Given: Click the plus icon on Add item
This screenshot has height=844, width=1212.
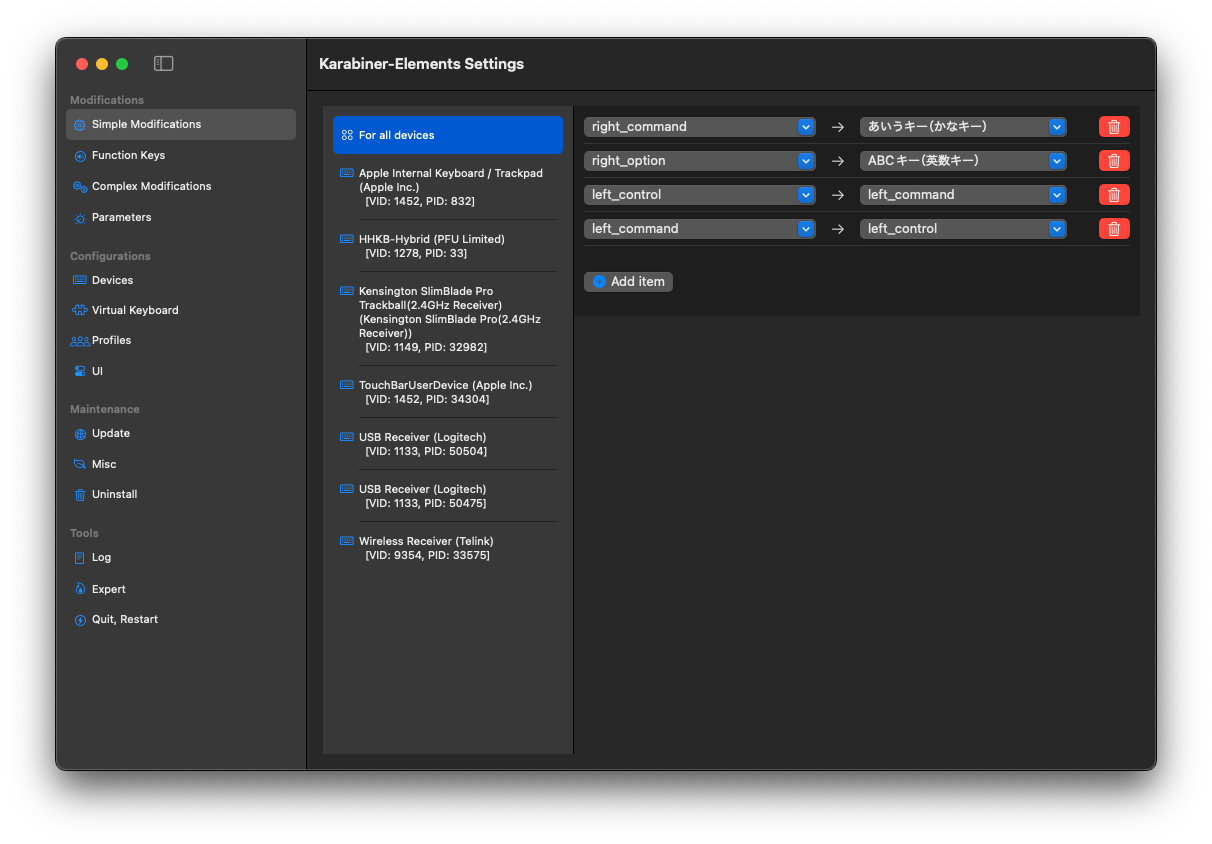Looking at the screenshot, I should (x=599, y=282).
